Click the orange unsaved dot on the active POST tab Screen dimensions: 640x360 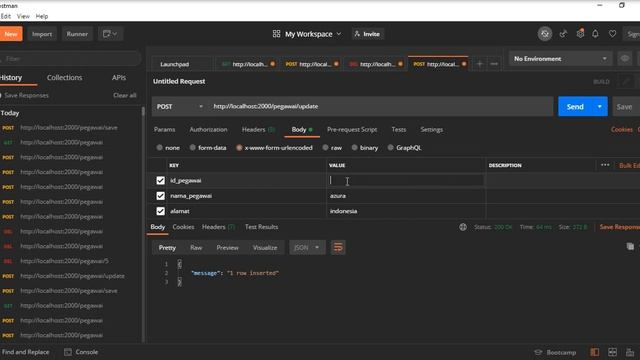coord(464,64)
